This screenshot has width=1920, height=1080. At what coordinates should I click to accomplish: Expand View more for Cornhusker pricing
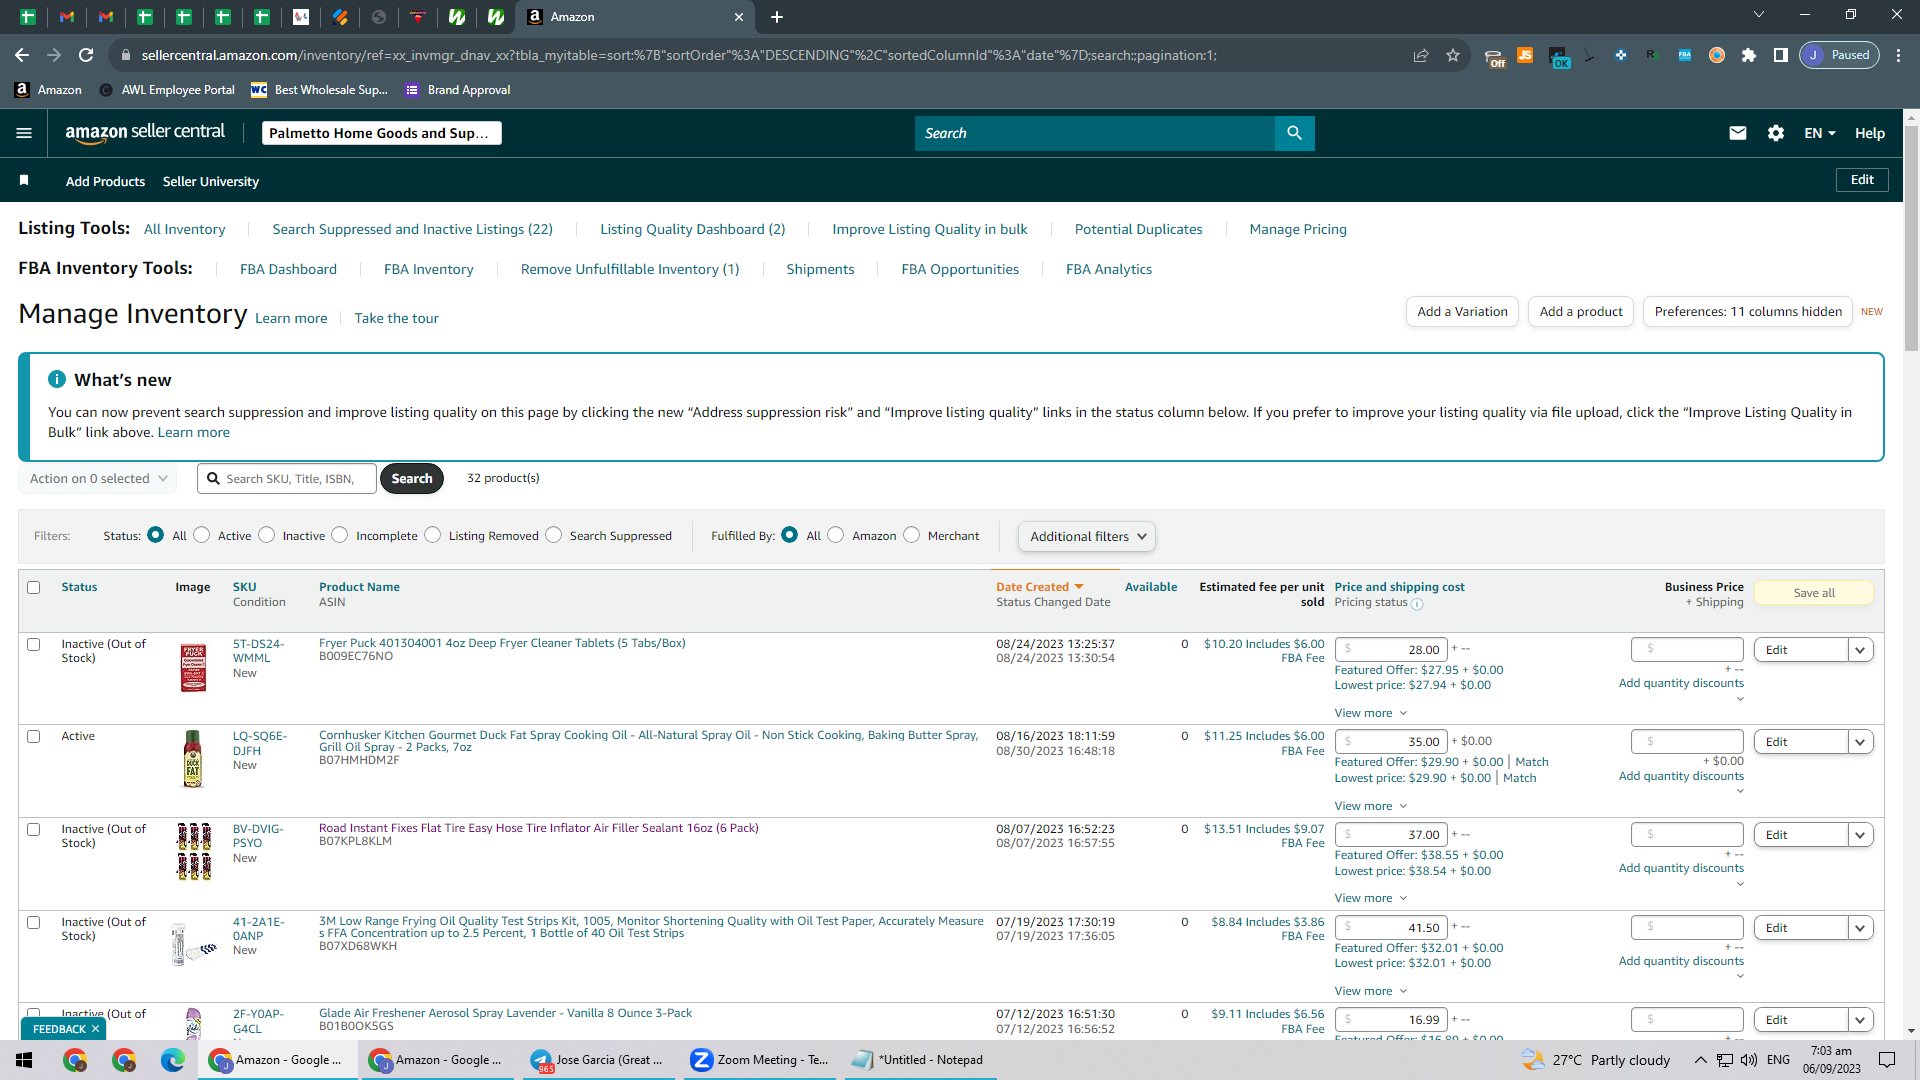point(1371,806)
